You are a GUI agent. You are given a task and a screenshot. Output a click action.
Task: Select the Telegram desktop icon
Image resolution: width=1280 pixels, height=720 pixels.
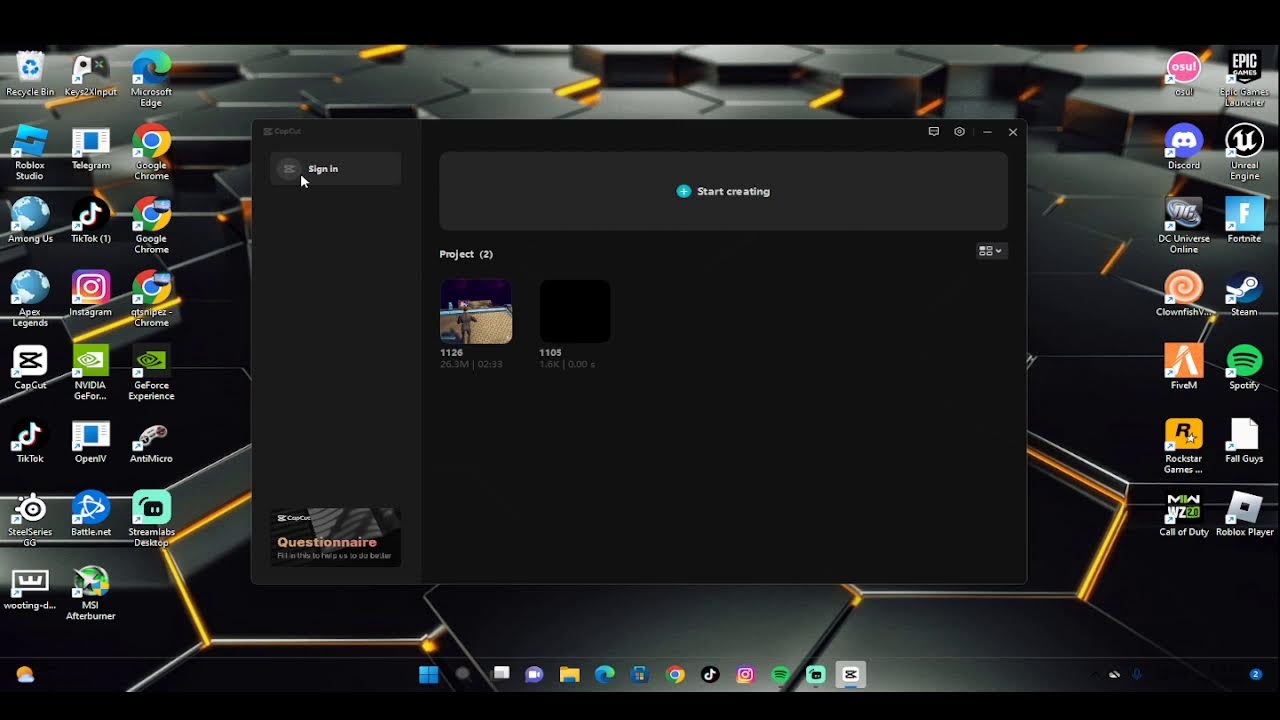click(91, 149)
